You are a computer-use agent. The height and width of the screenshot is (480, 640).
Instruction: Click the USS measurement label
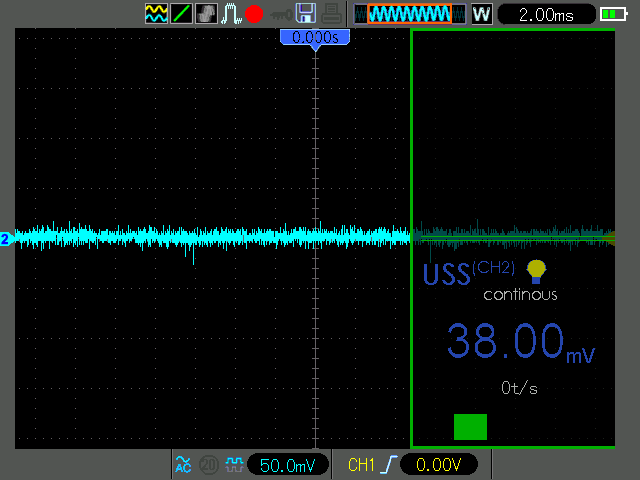point(447,274)
